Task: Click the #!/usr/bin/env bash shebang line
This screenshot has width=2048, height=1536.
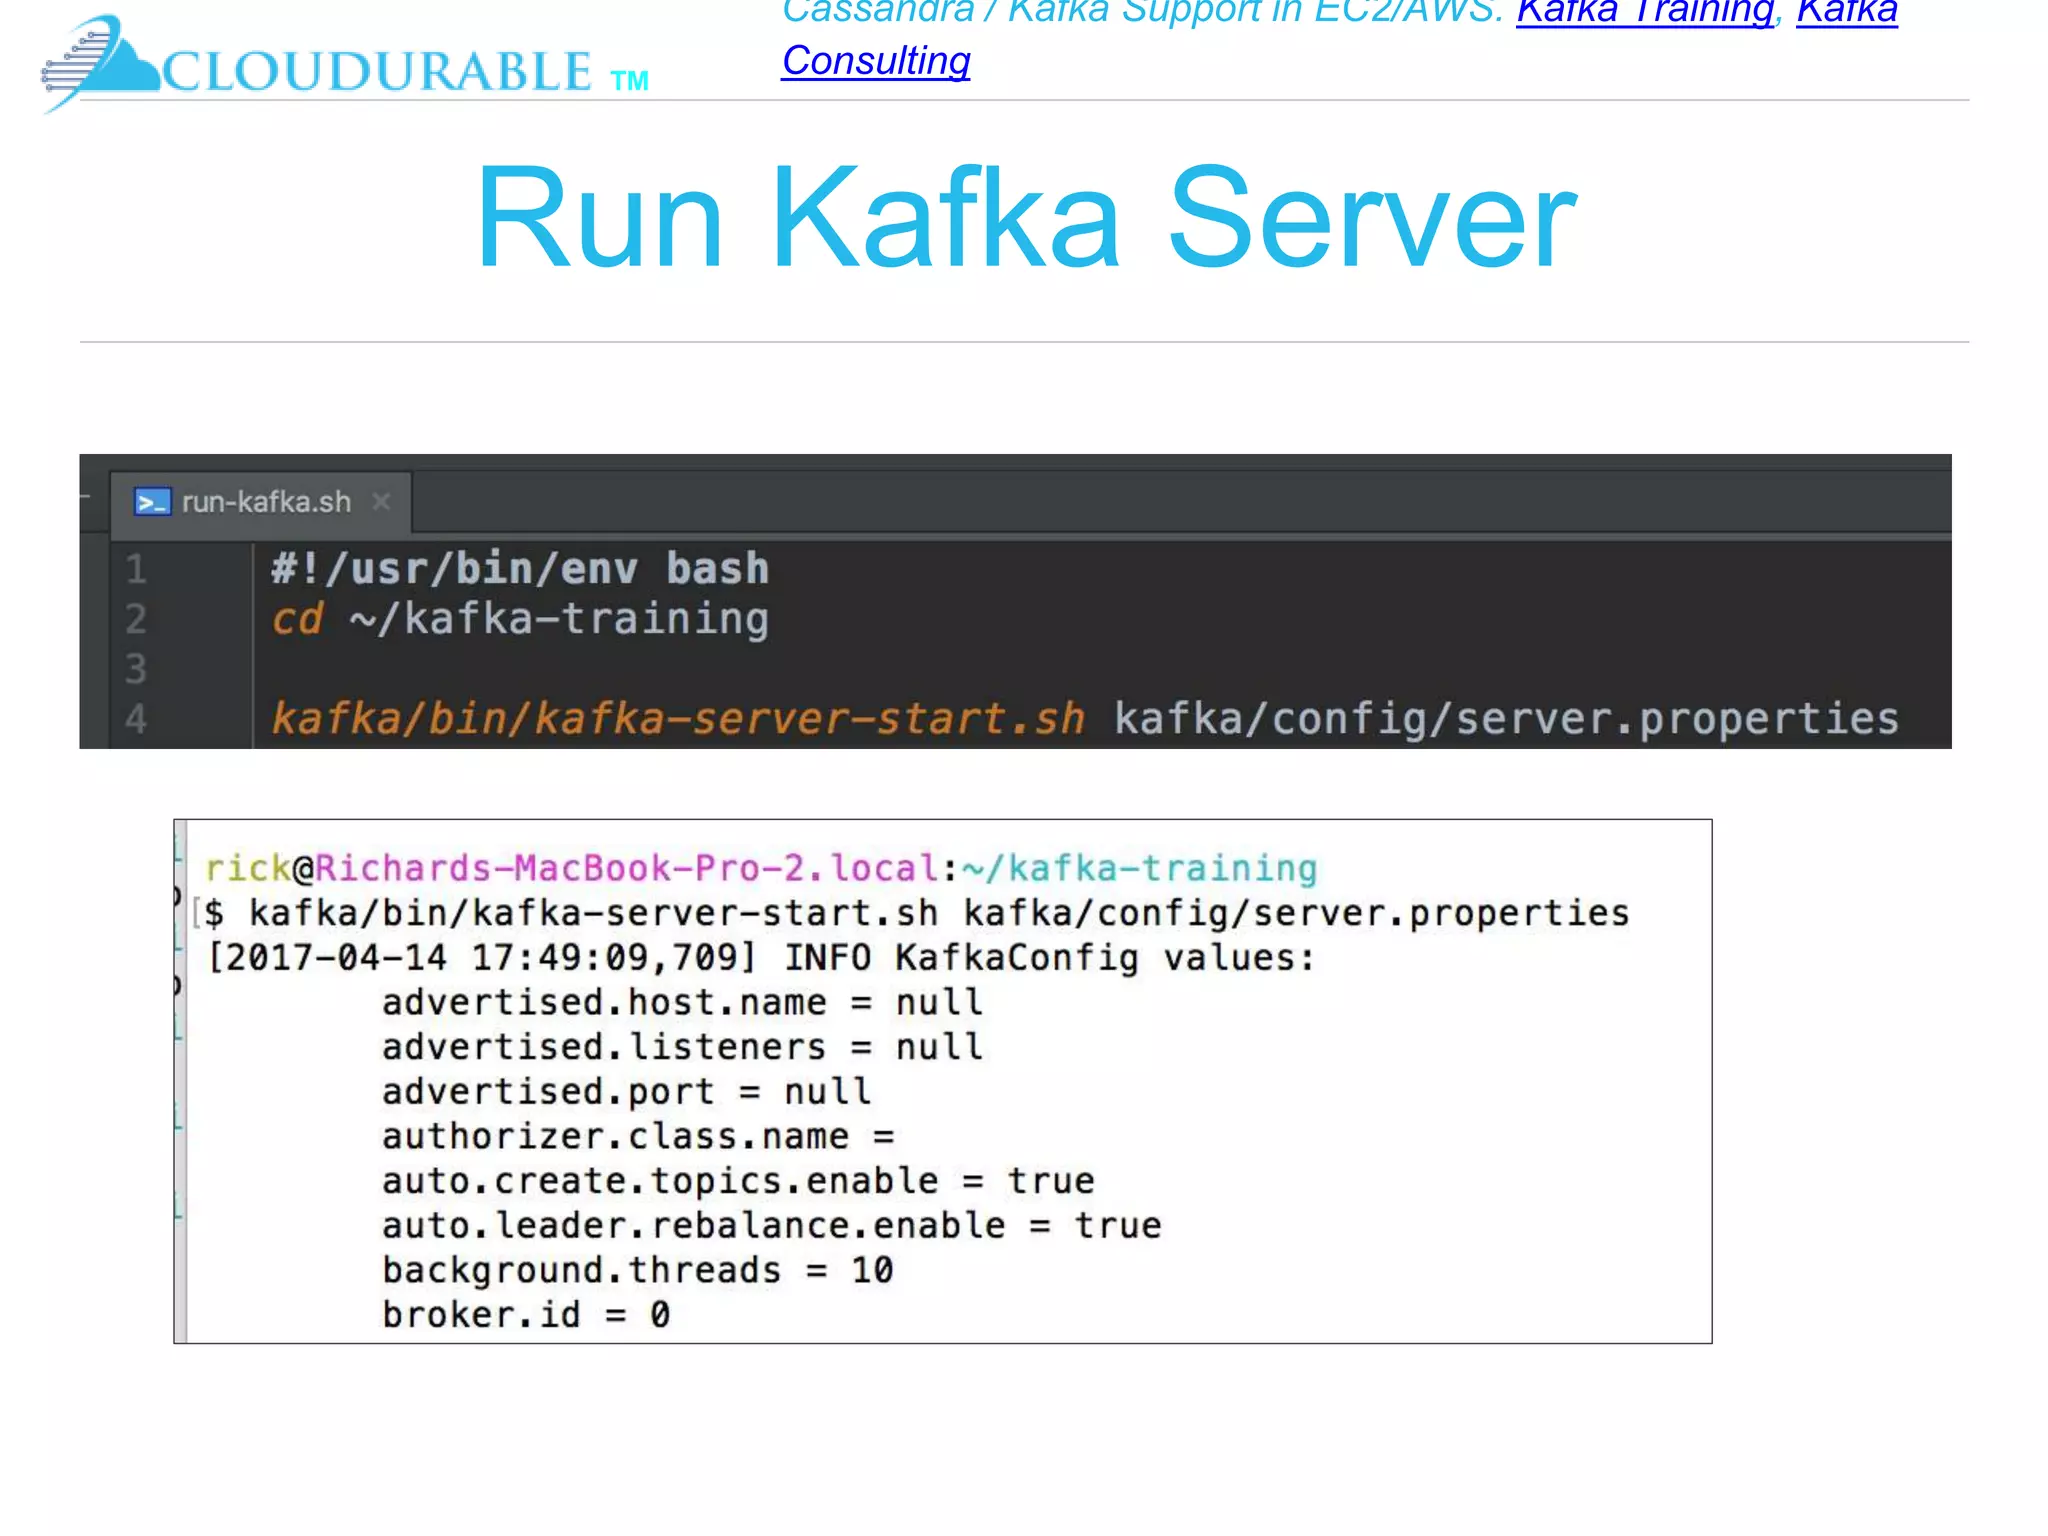Action: click(520, 569)
